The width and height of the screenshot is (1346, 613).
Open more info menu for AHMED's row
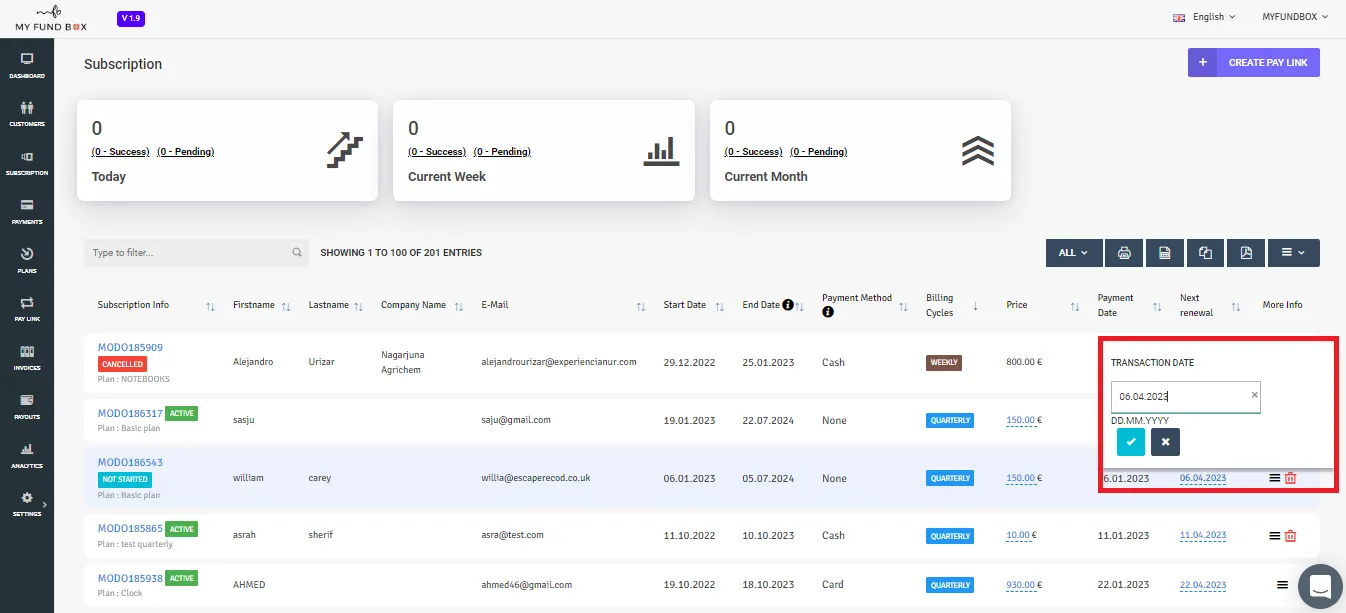tap(1282, 585)
